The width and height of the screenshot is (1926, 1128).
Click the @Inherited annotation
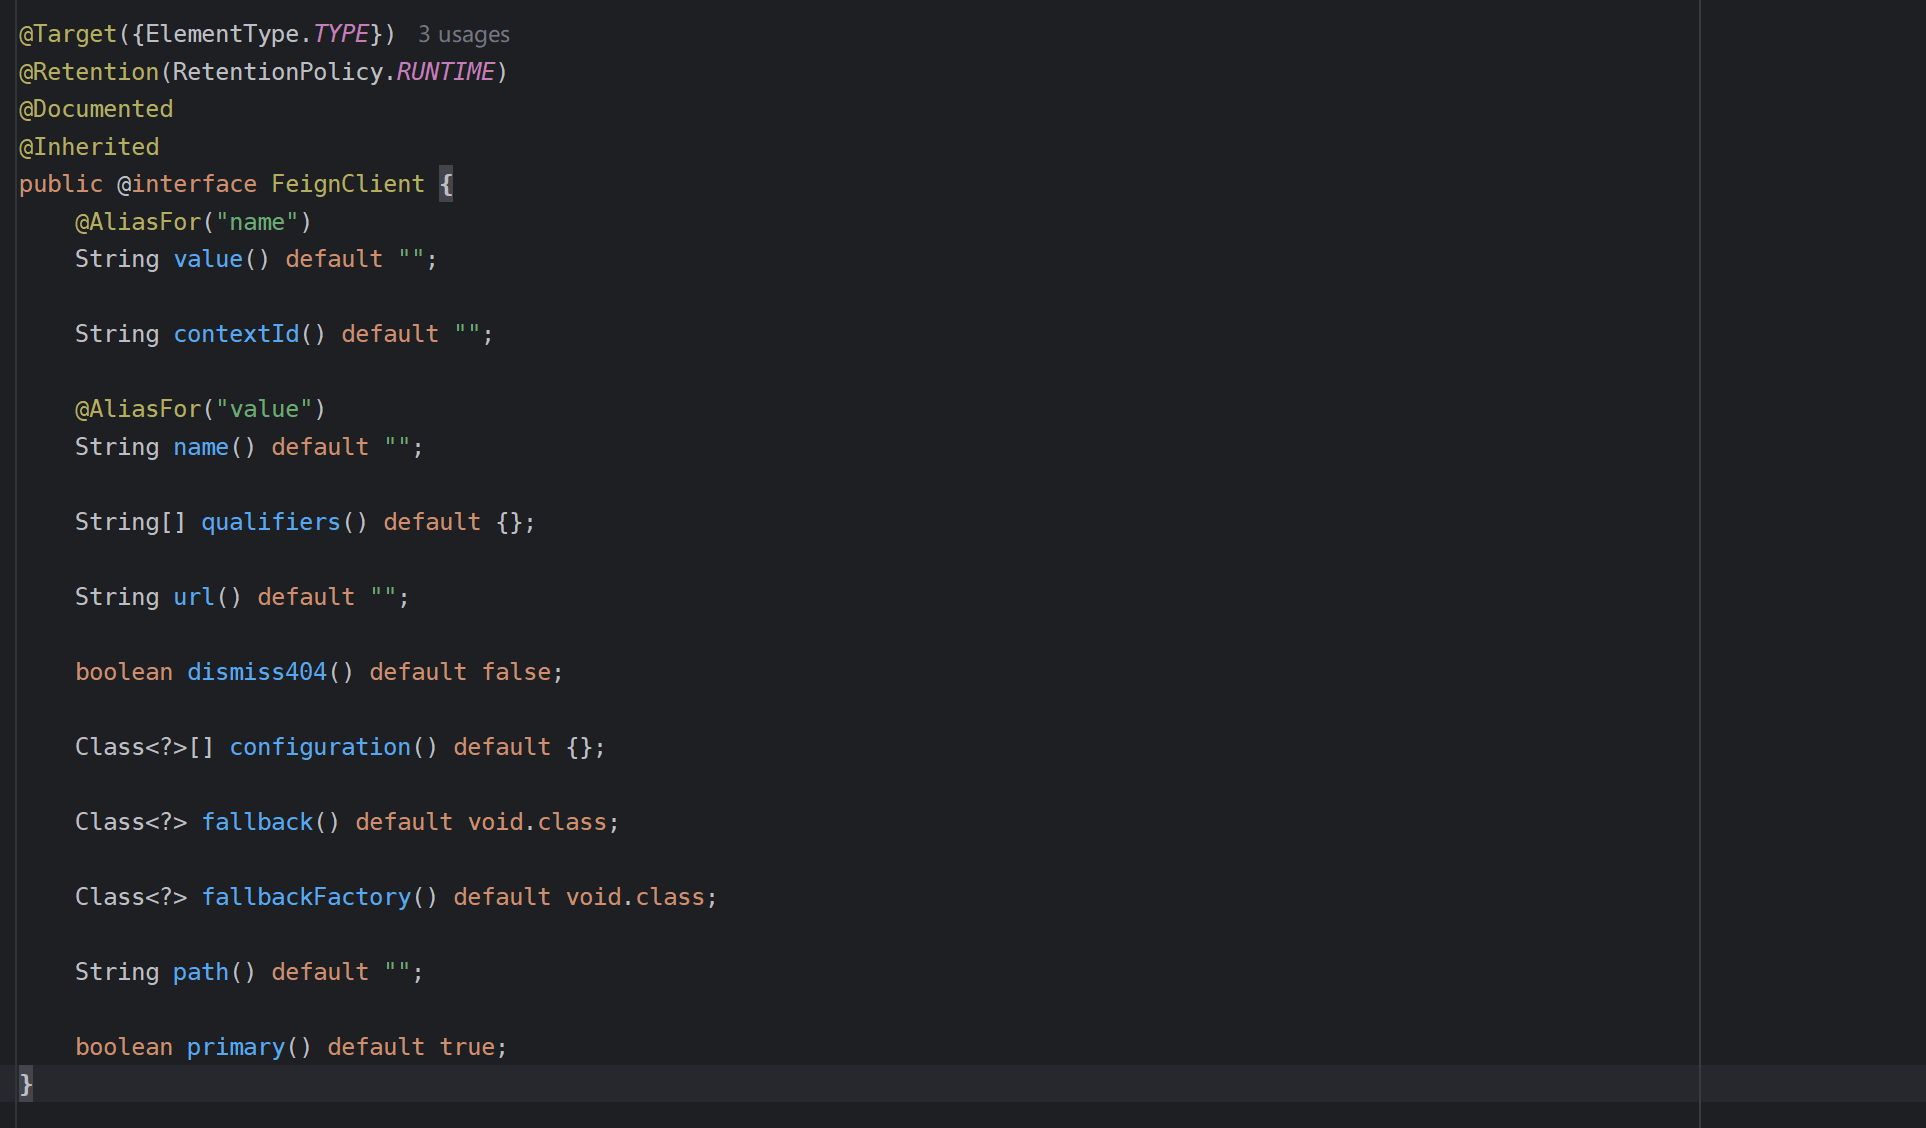click(x=89, y=147)
